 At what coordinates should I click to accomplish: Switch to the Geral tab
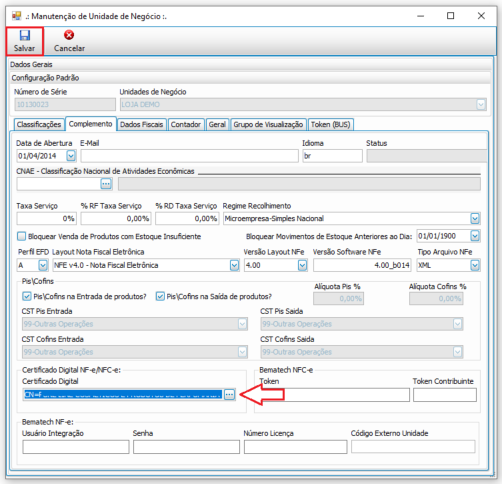coord(217,125)
